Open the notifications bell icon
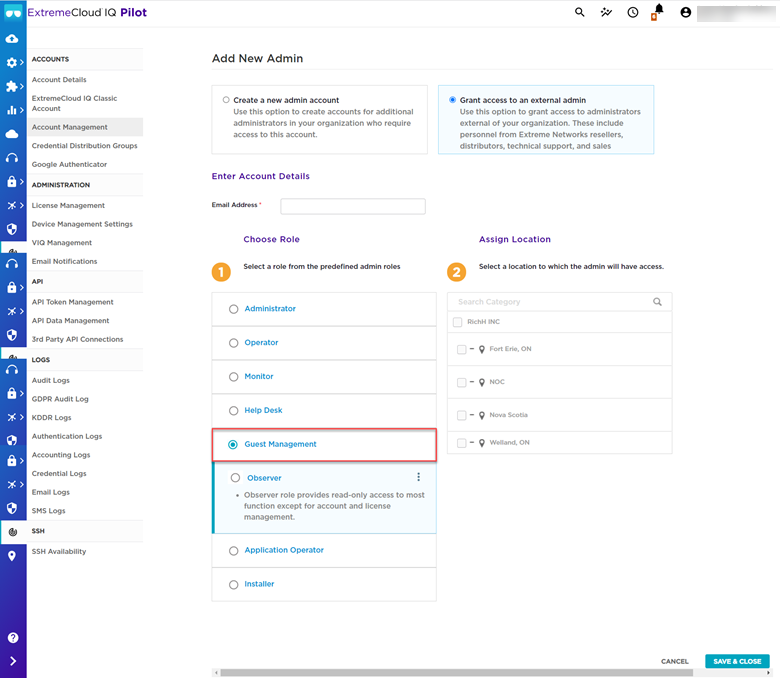The image size is (780, 678). (x=659, y=10)
